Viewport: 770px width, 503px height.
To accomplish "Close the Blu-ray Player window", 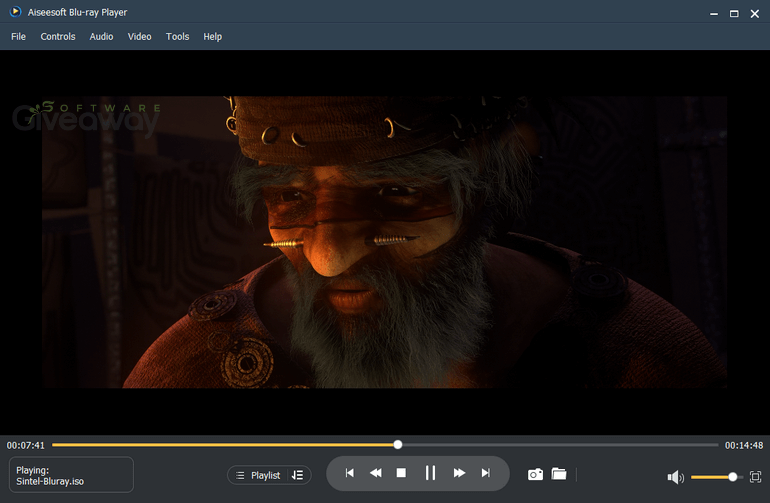I will pyautogui.click(x=755, y=14).
